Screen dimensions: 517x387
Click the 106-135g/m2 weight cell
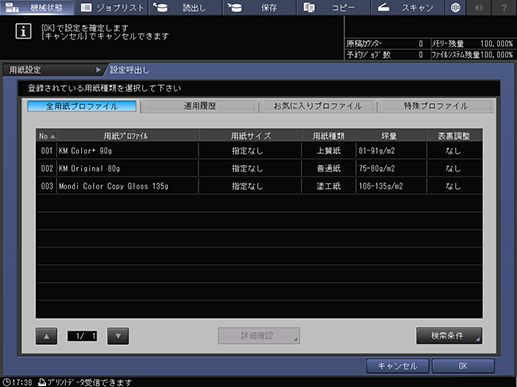coord(391,186)
